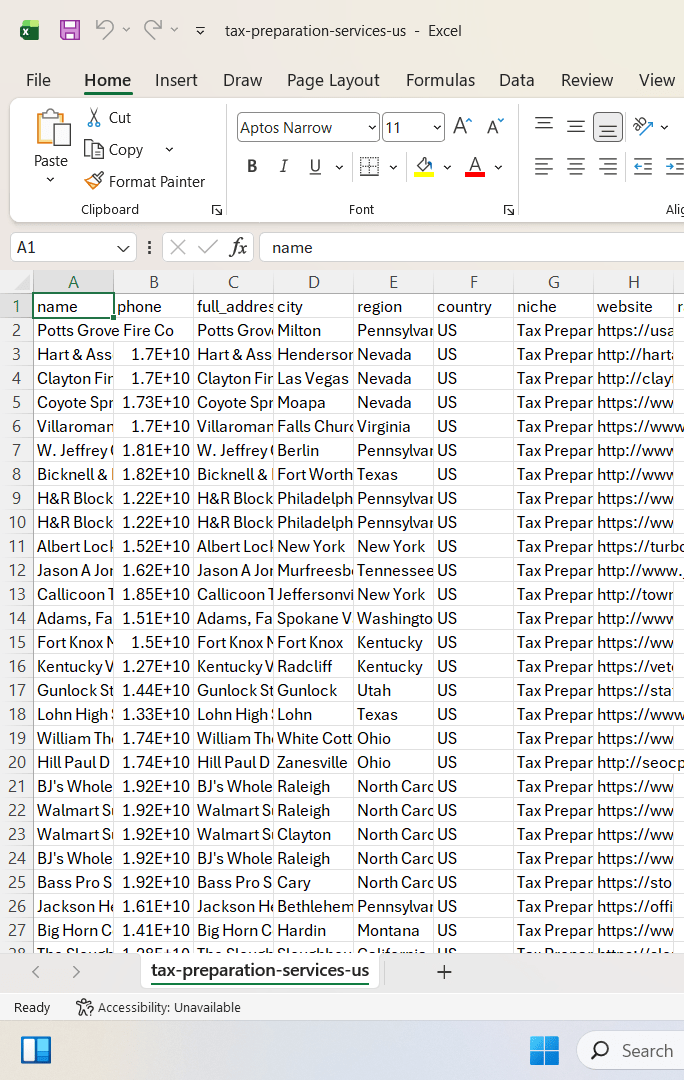The height and width of the screenshot is (1080, 684).
Task: Open the File menu tab
Action: point(39,80)
